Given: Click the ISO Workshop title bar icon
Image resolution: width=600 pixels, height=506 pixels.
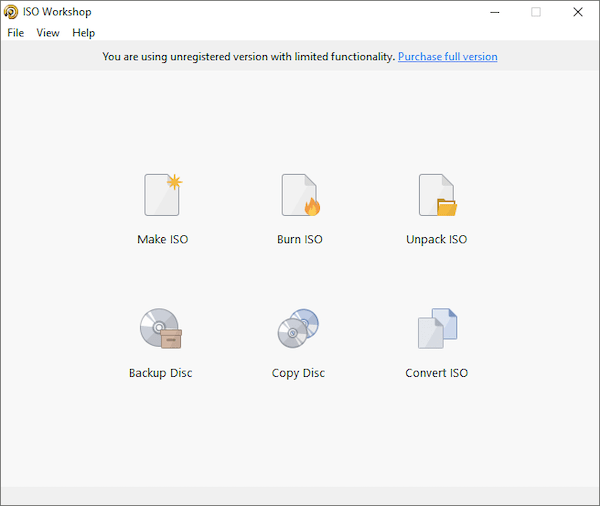Looking at the screenshot, I should [11, 12].
